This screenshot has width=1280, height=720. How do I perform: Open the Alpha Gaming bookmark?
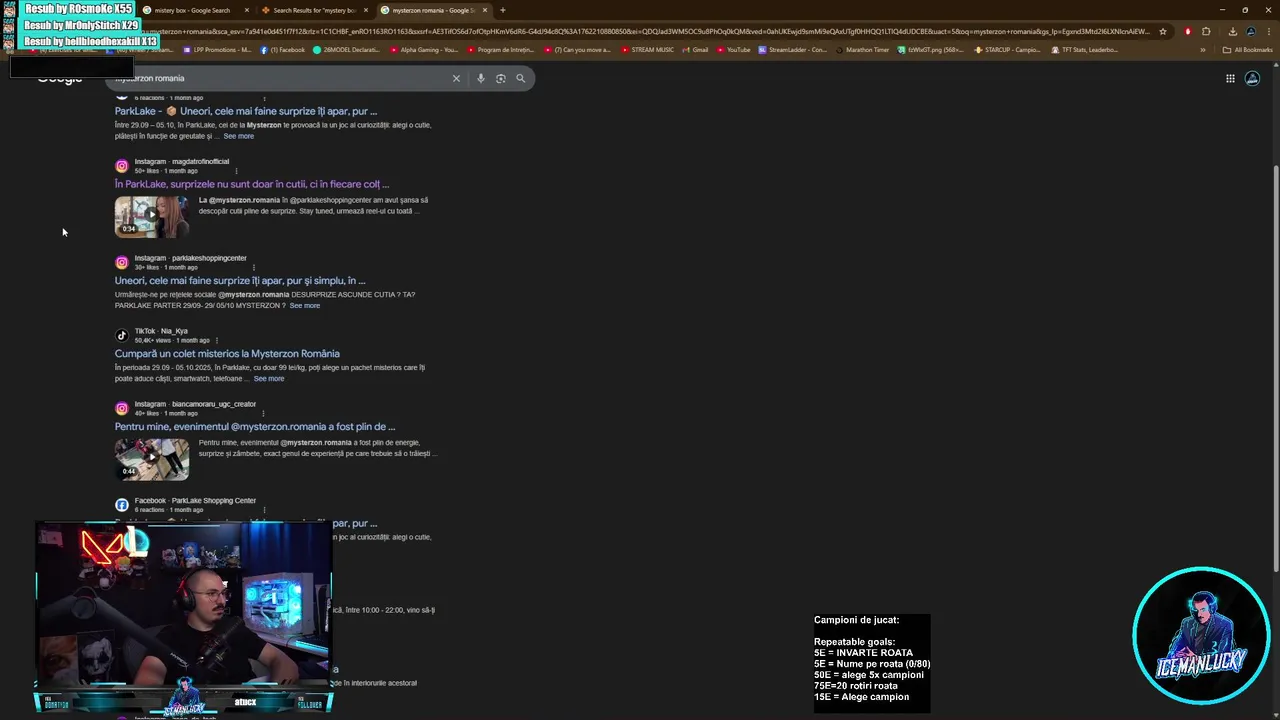pyautogui.click(x=424, y=49)
